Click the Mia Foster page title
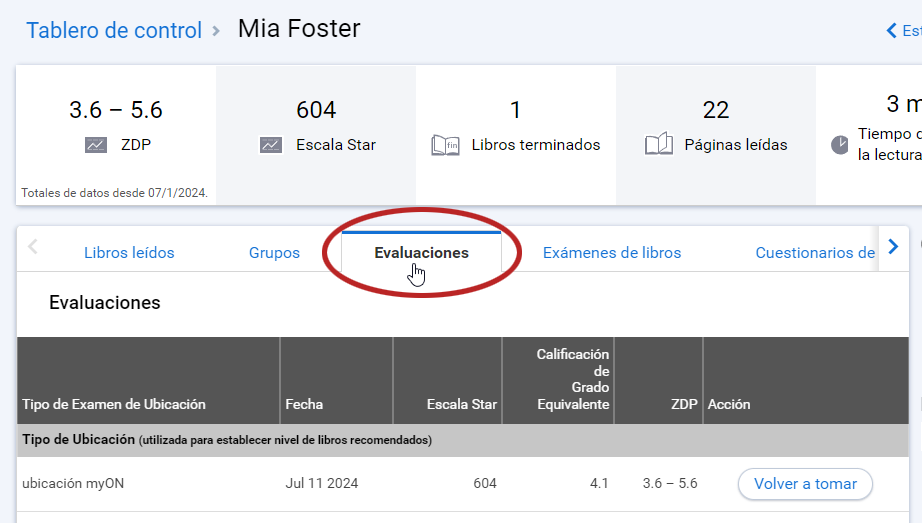 pyautogui.click(x=299, y=29)
